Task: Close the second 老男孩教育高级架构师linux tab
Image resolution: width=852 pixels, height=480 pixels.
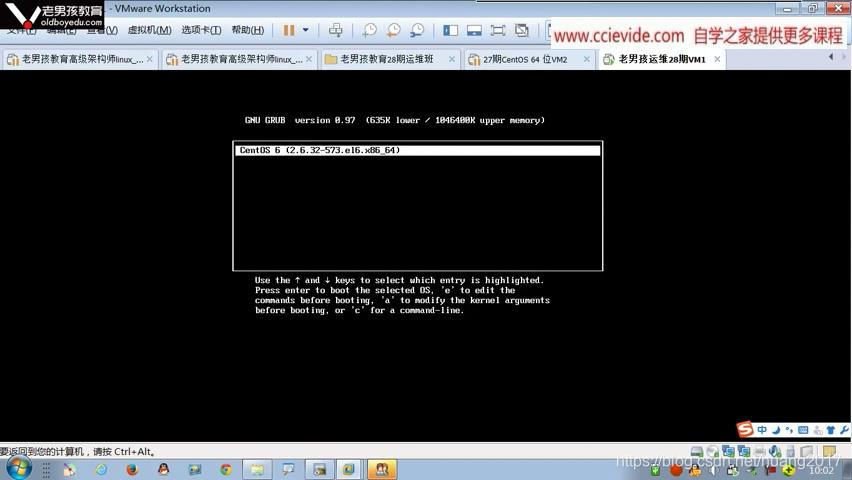Action: (x=309, y=59)
